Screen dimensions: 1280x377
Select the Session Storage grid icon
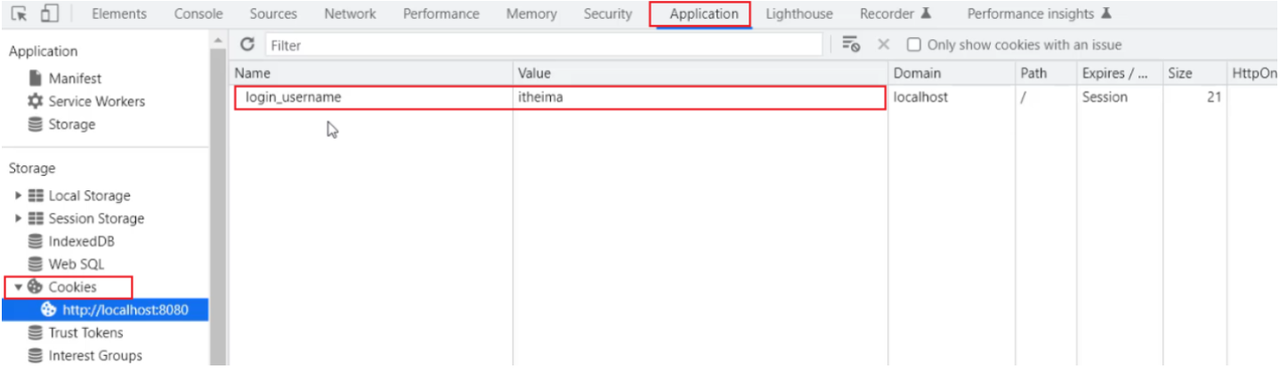[x=36, y=219]
